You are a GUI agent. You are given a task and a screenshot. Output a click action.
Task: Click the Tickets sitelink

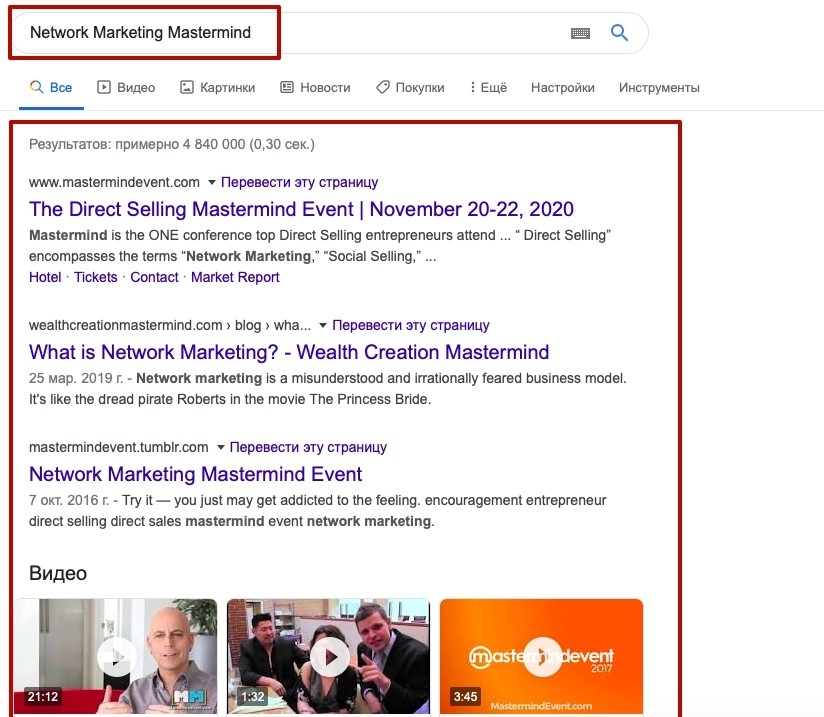click(x=96, y=277)
